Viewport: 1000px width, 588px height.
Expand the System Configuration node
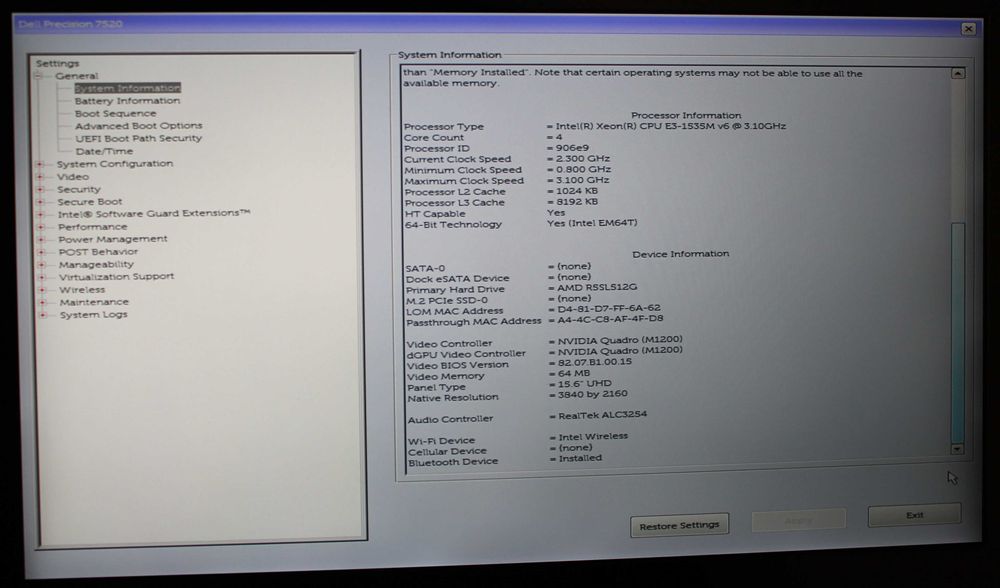tap(40, 164)
